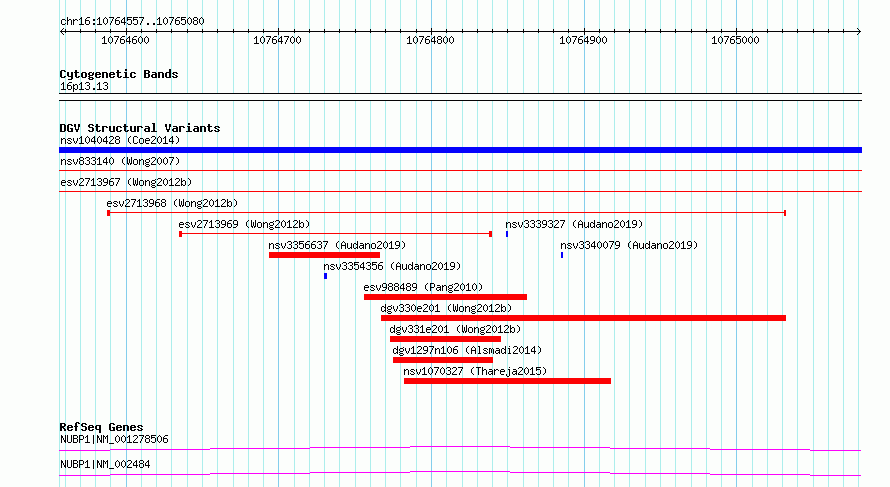Click ruler position 10764600

125,40
